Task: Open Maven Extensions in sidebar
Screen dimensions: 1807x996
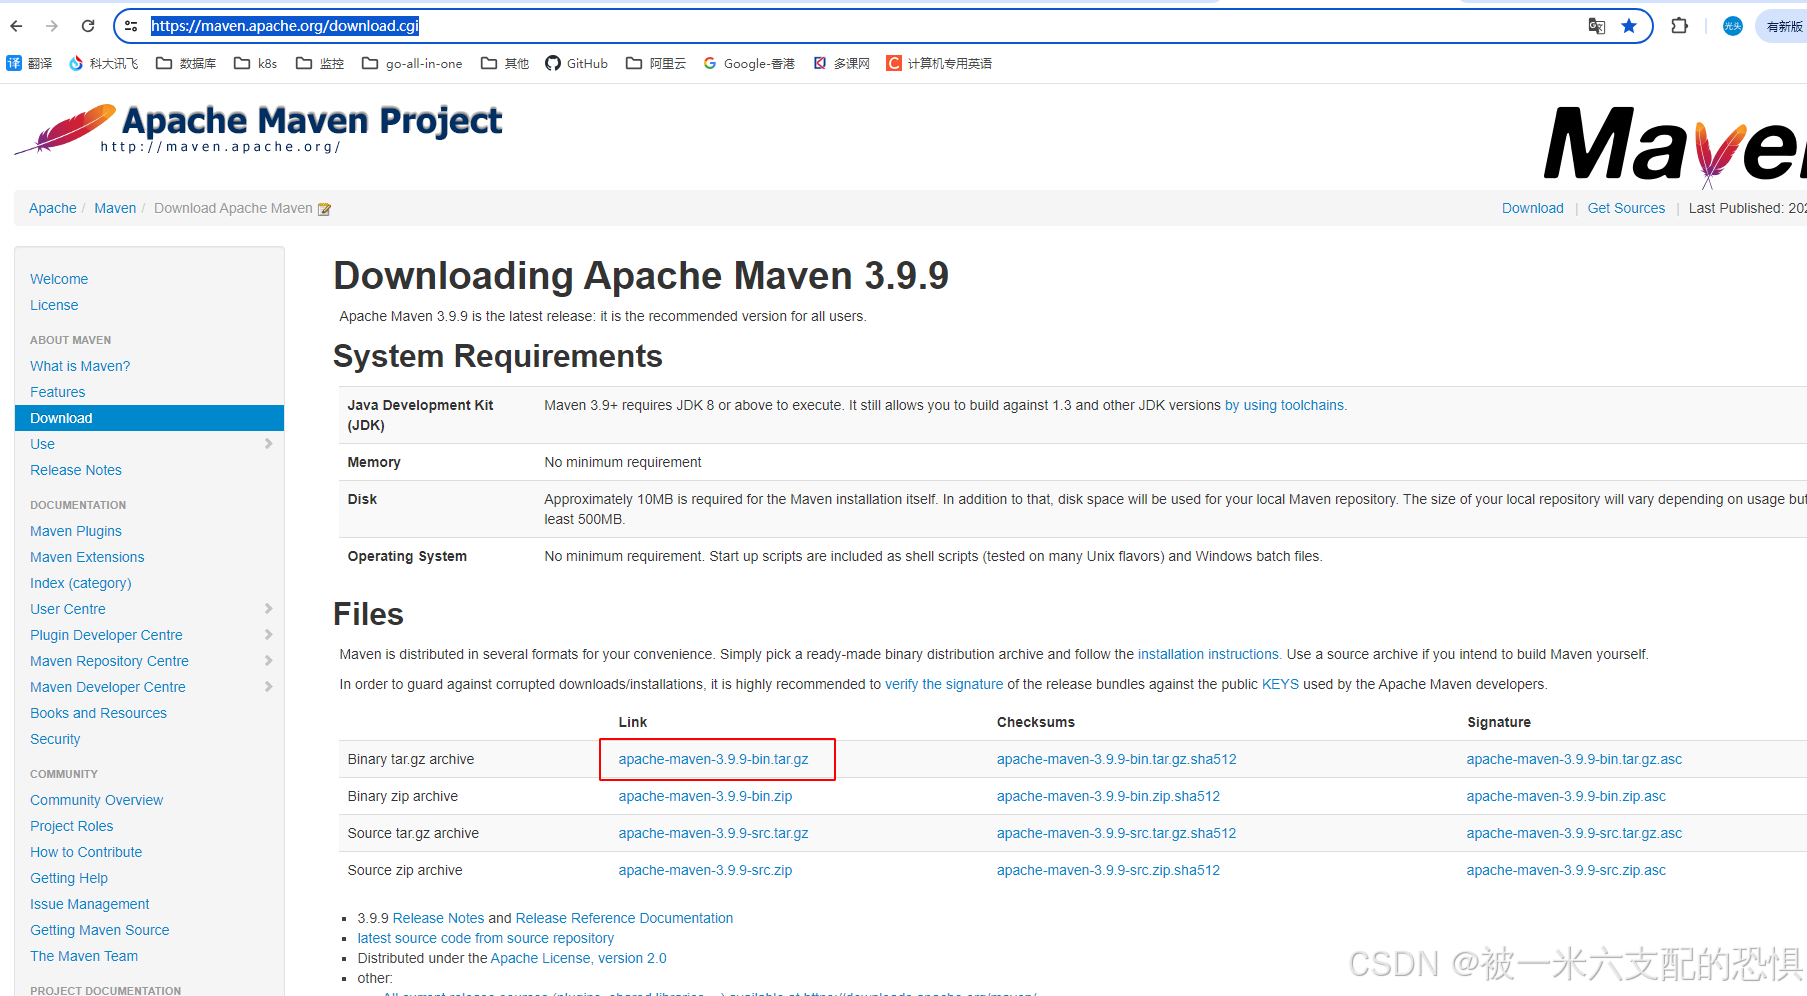Action: pos(87,557)
